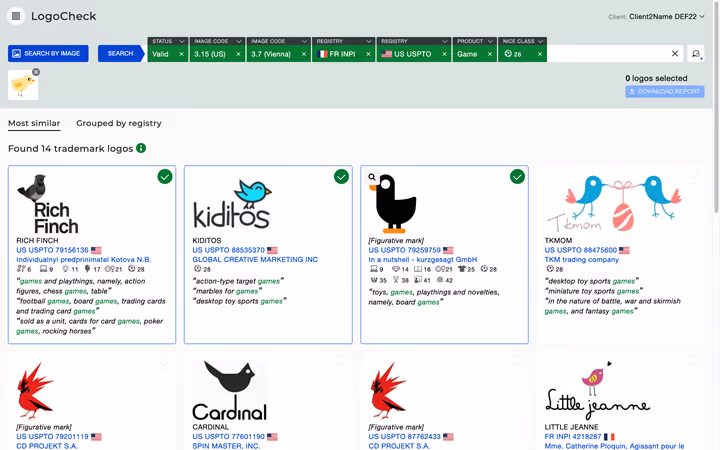The width and height of the screenshot is (720, 450).
Task: Open the US USPTO 79259759 link
Action: coord(405,250)
